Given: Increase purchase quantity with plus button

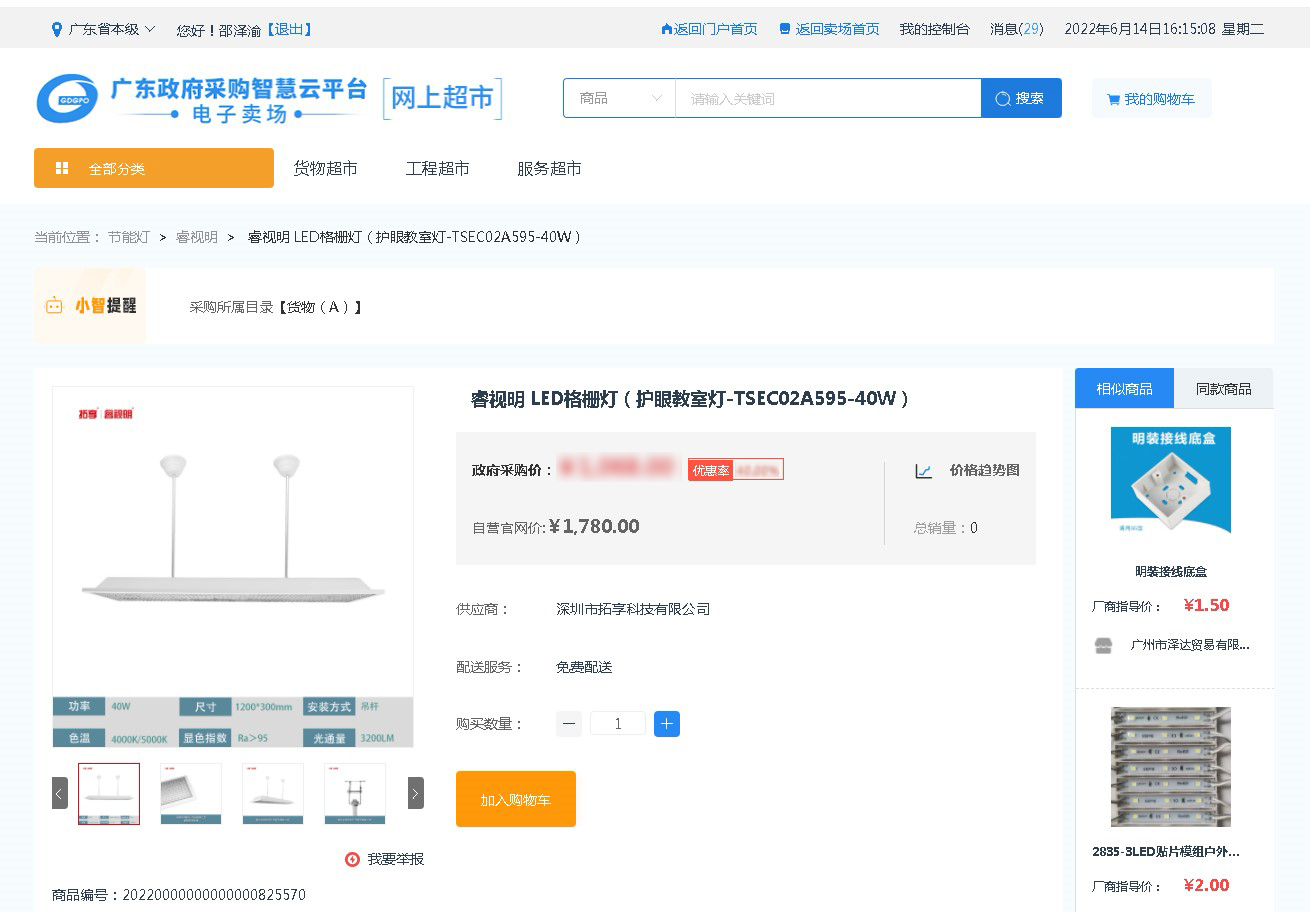Looking at the screenshot, I should [667, 724].
